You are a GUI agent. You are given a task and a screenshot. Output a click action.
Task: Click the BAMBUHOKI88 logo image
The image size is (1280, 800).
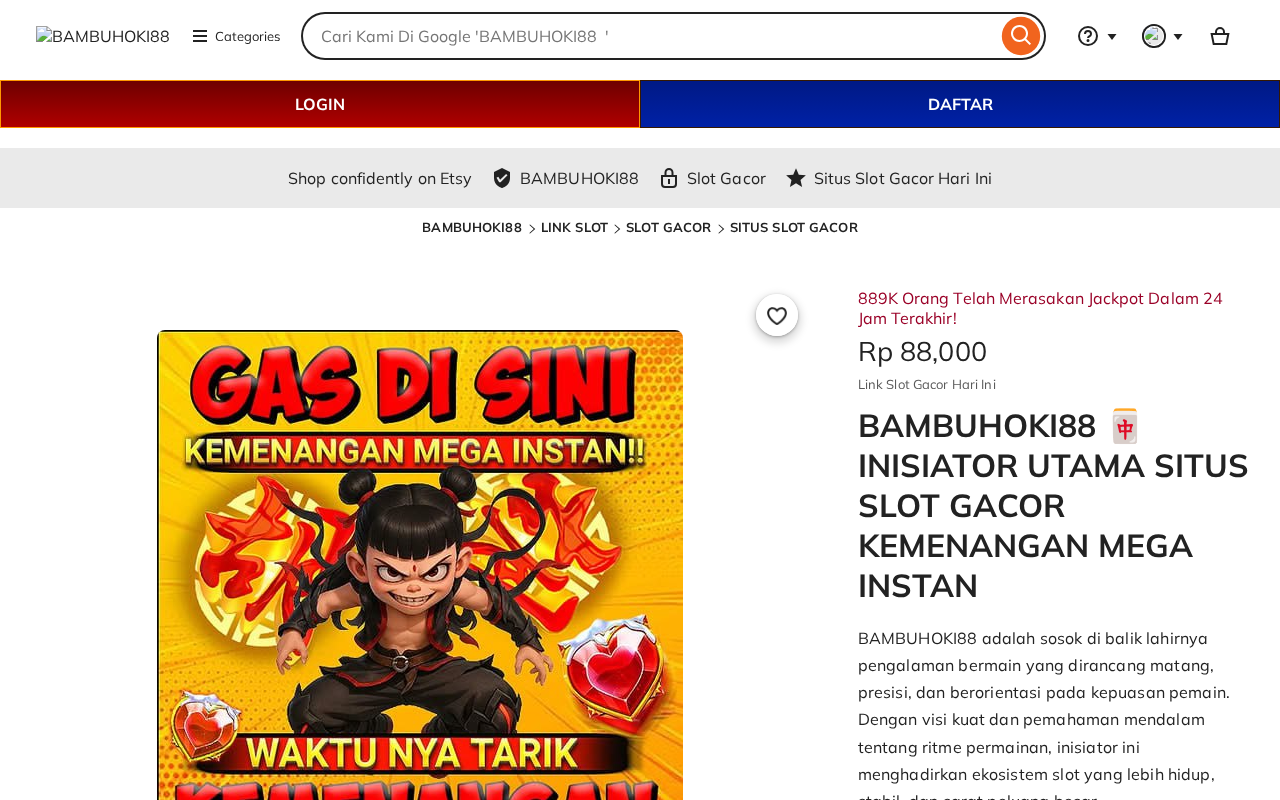click(x=103, y=36)
